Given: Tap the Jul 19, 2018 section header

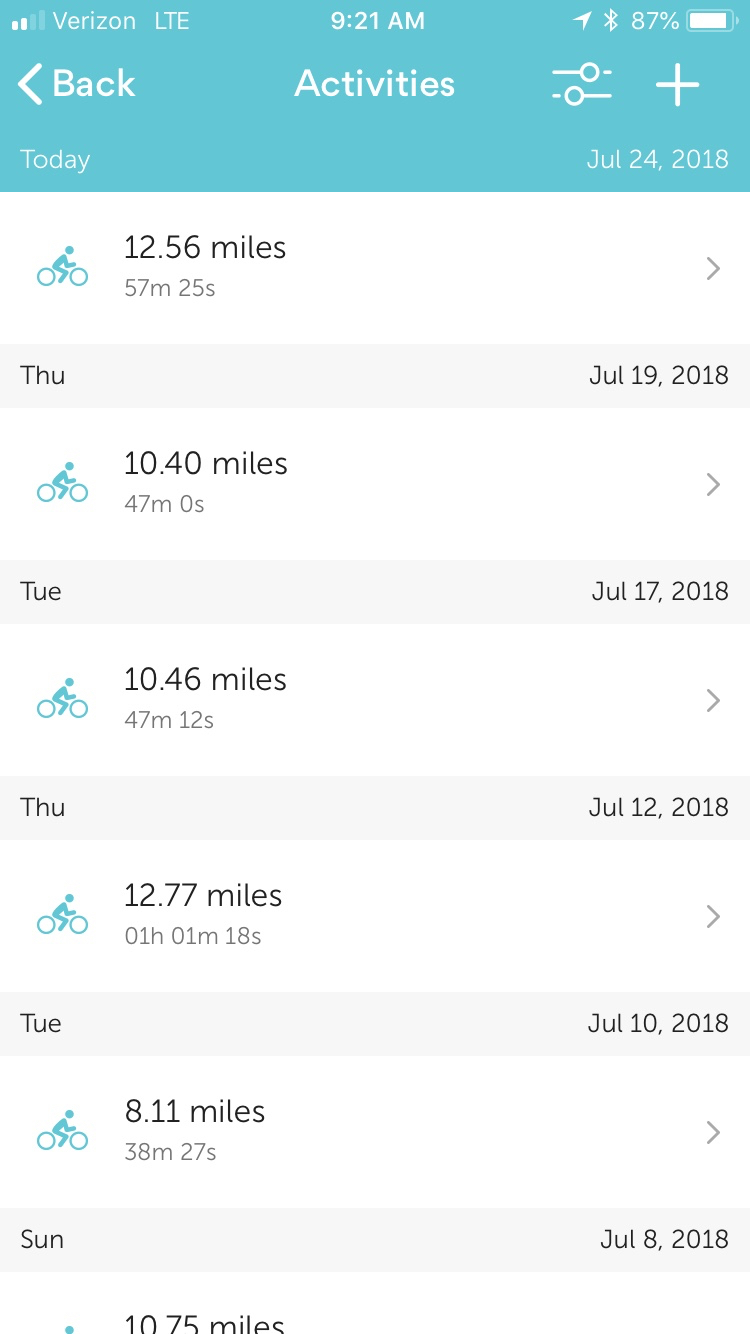Looking at the screenshot, I should 658,376.
